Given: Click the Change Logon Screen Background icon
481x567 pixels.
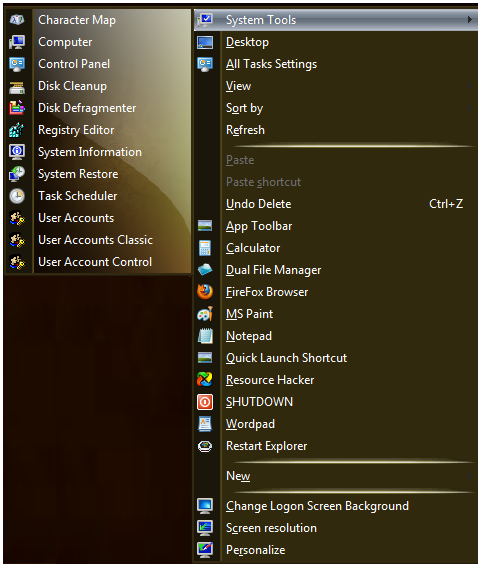Looking at the screenshot, I should (x=205, y=506).
